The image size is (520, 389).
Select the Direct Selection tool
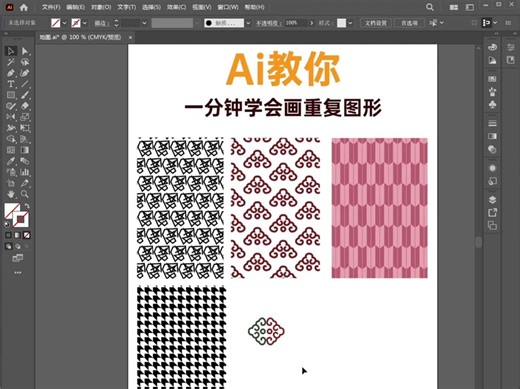pyautogui.click(x=25, y=51)
